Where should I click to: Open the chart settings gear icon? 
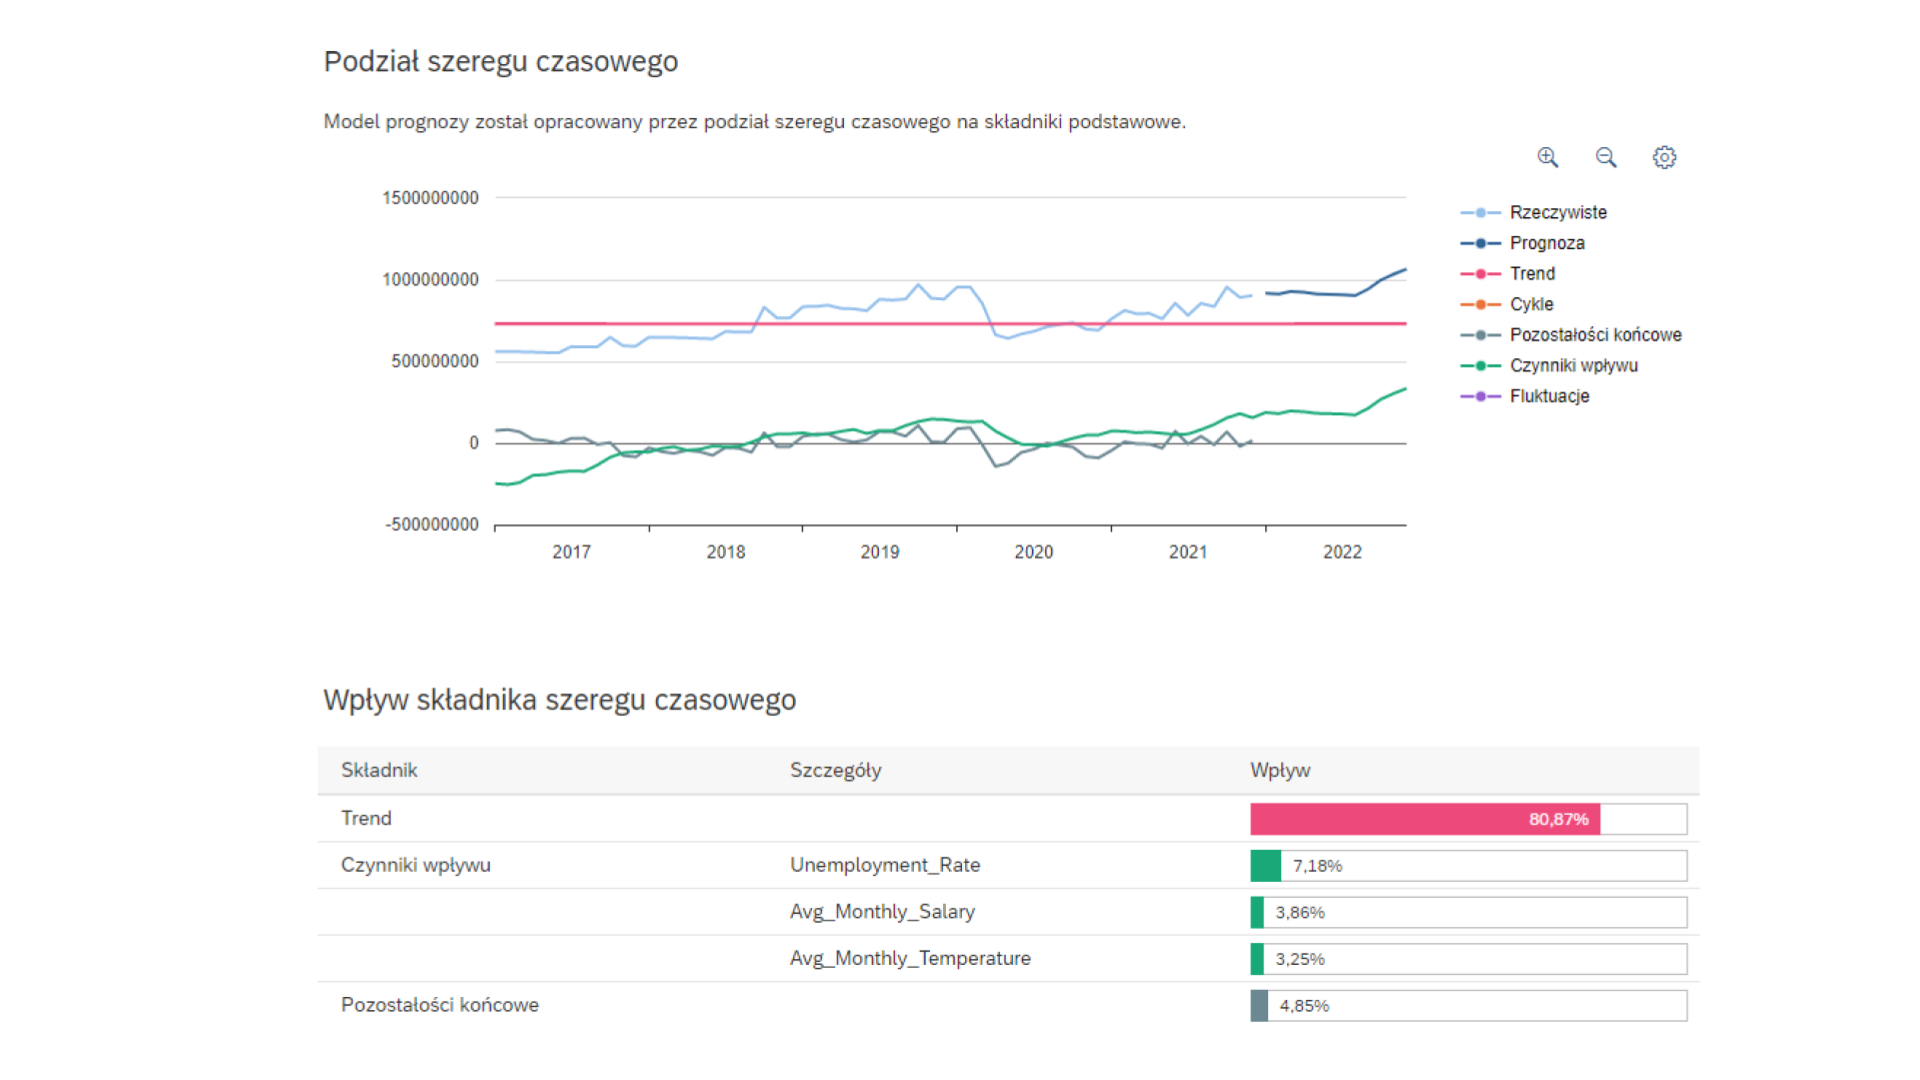[x=1664, y=157]
